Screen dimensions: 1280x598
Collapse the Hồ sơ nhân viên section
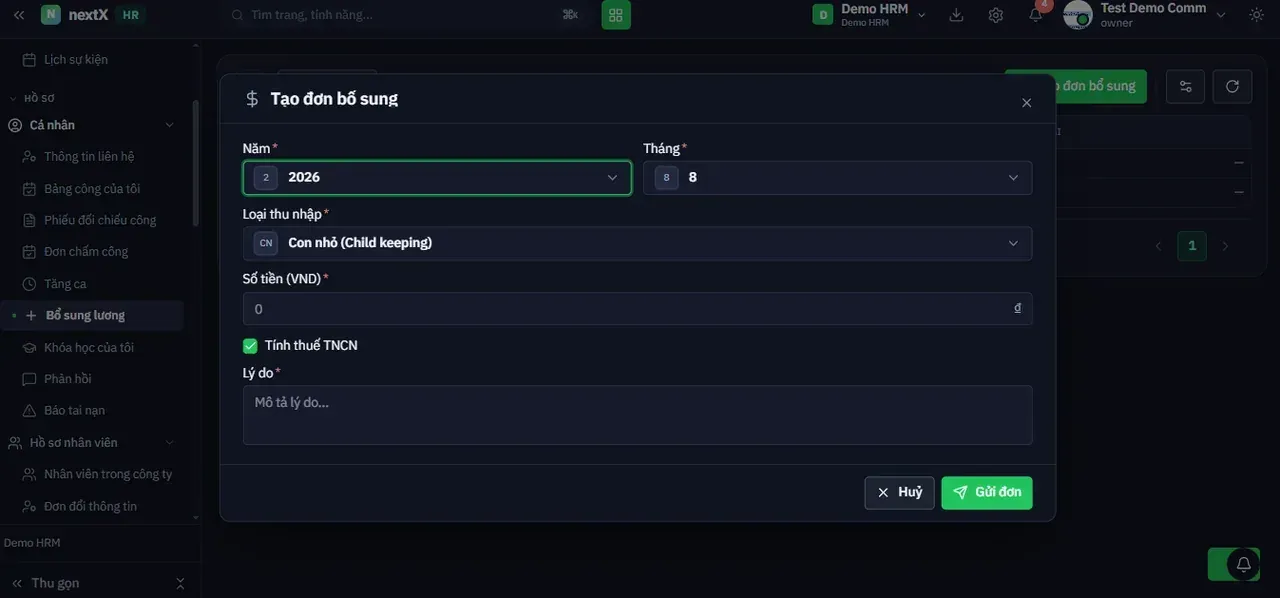[169, 443]
